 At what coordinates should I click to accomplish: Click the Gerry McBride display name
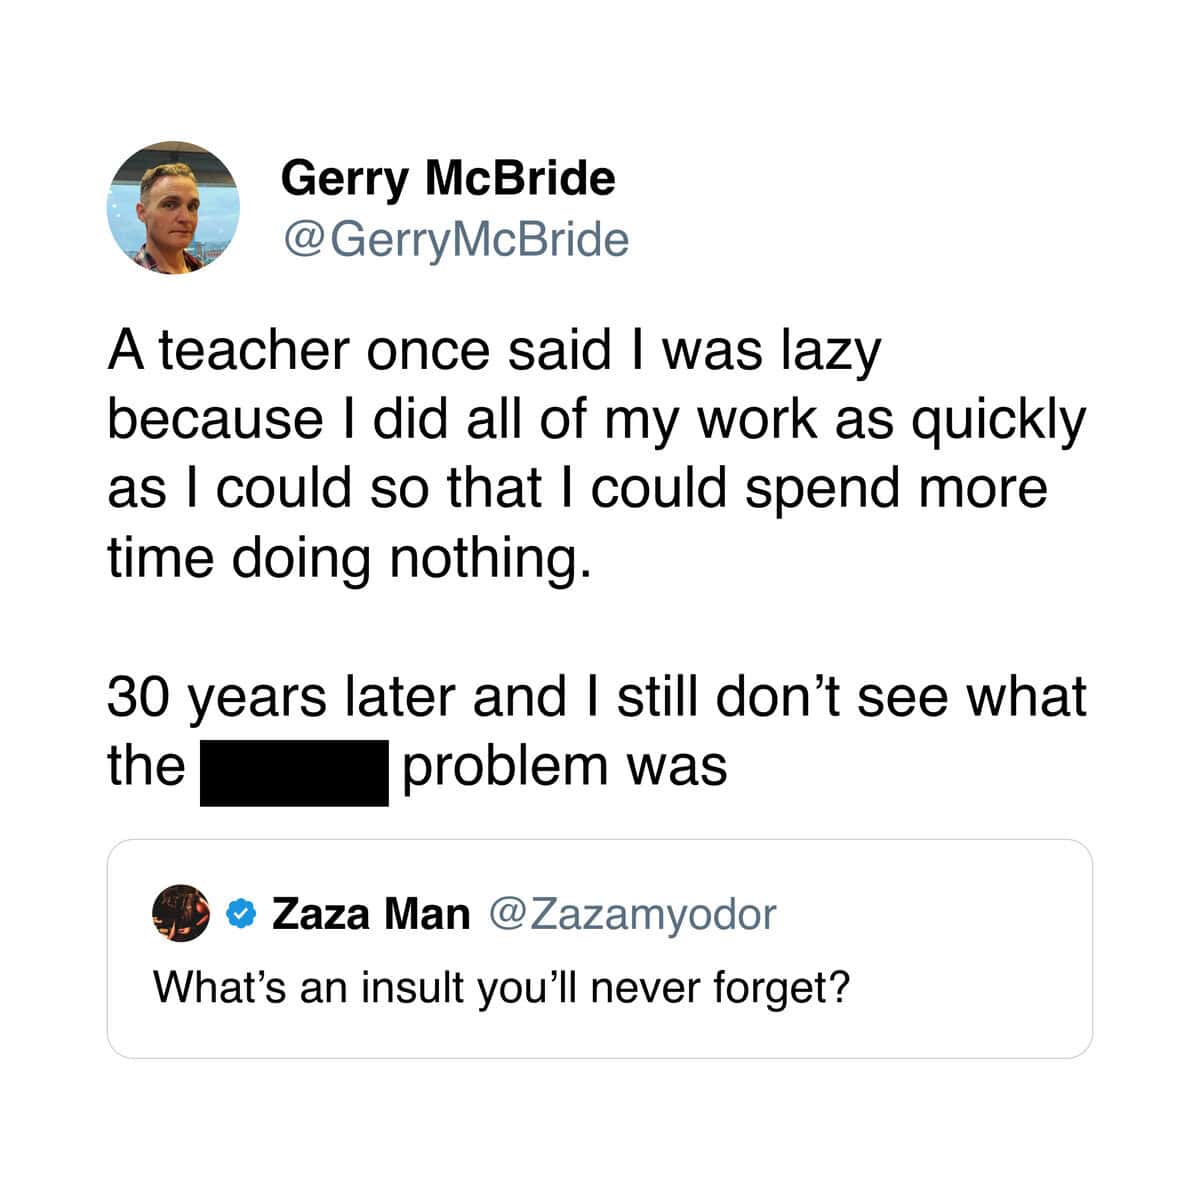tap(448, 179)
